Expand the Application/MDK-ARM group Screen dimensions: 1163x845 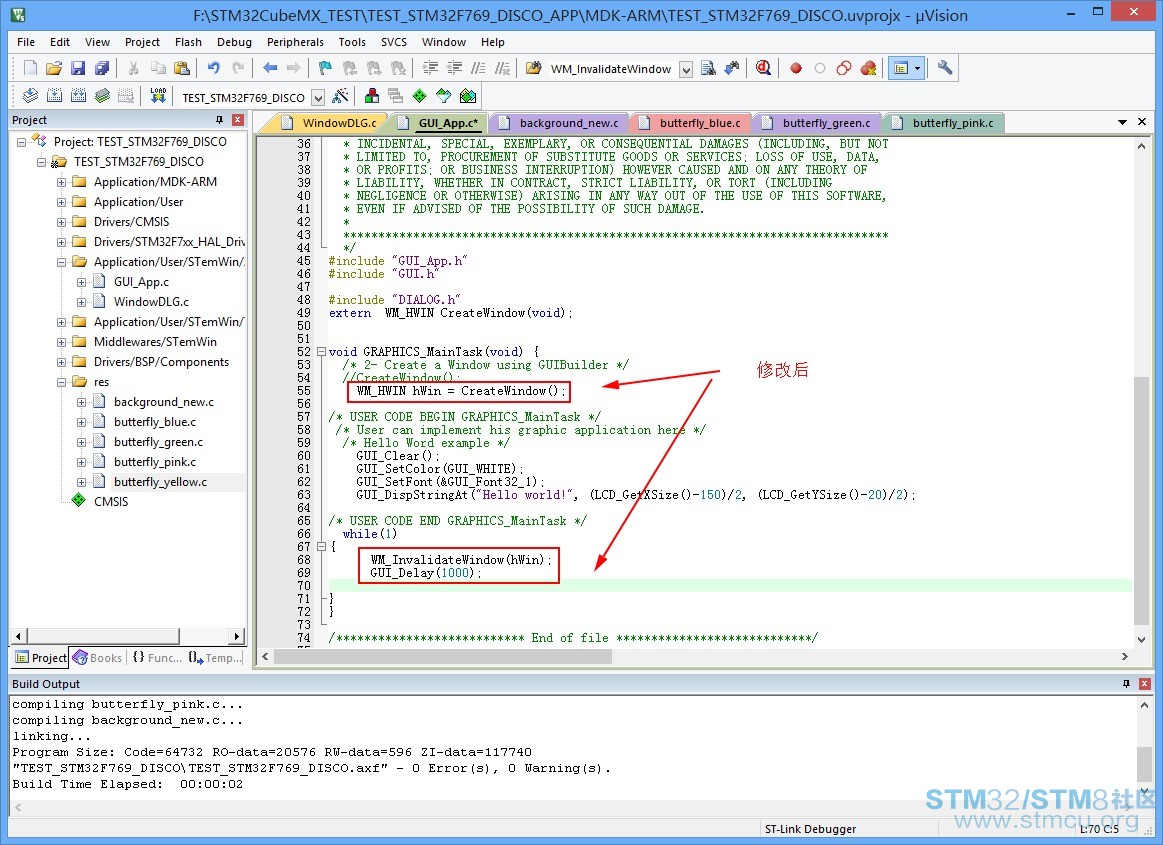(62, 182)
